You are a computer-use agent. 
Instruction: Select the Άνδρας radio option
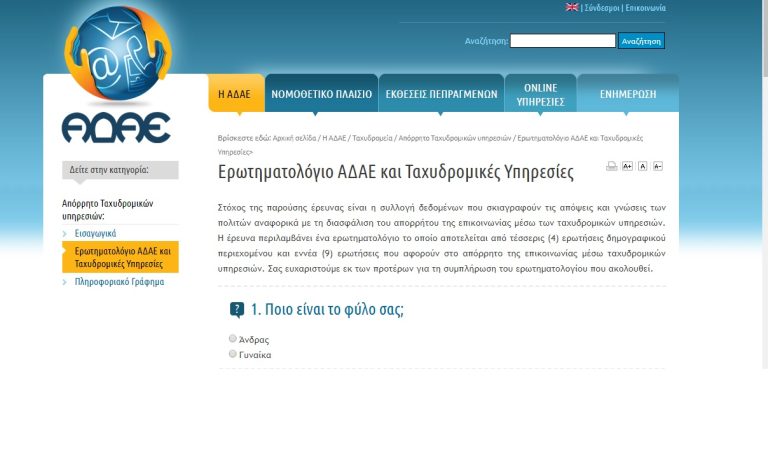[233, 338]
